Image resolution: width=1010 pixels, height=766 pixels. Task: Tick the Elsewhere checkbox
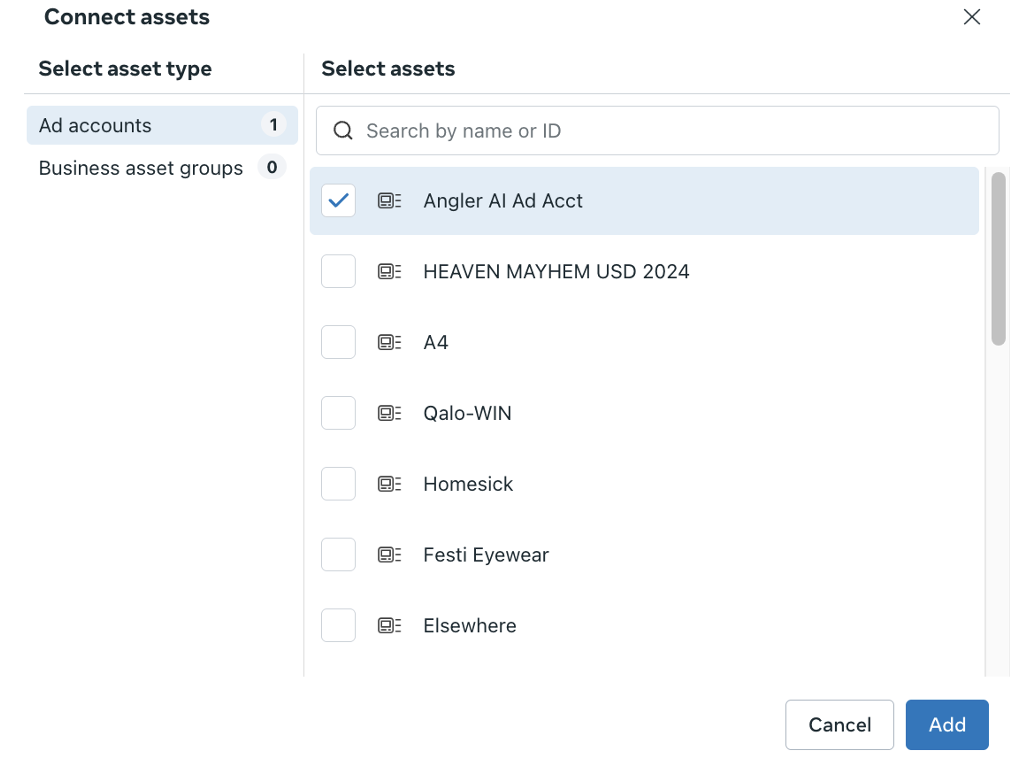338,626
